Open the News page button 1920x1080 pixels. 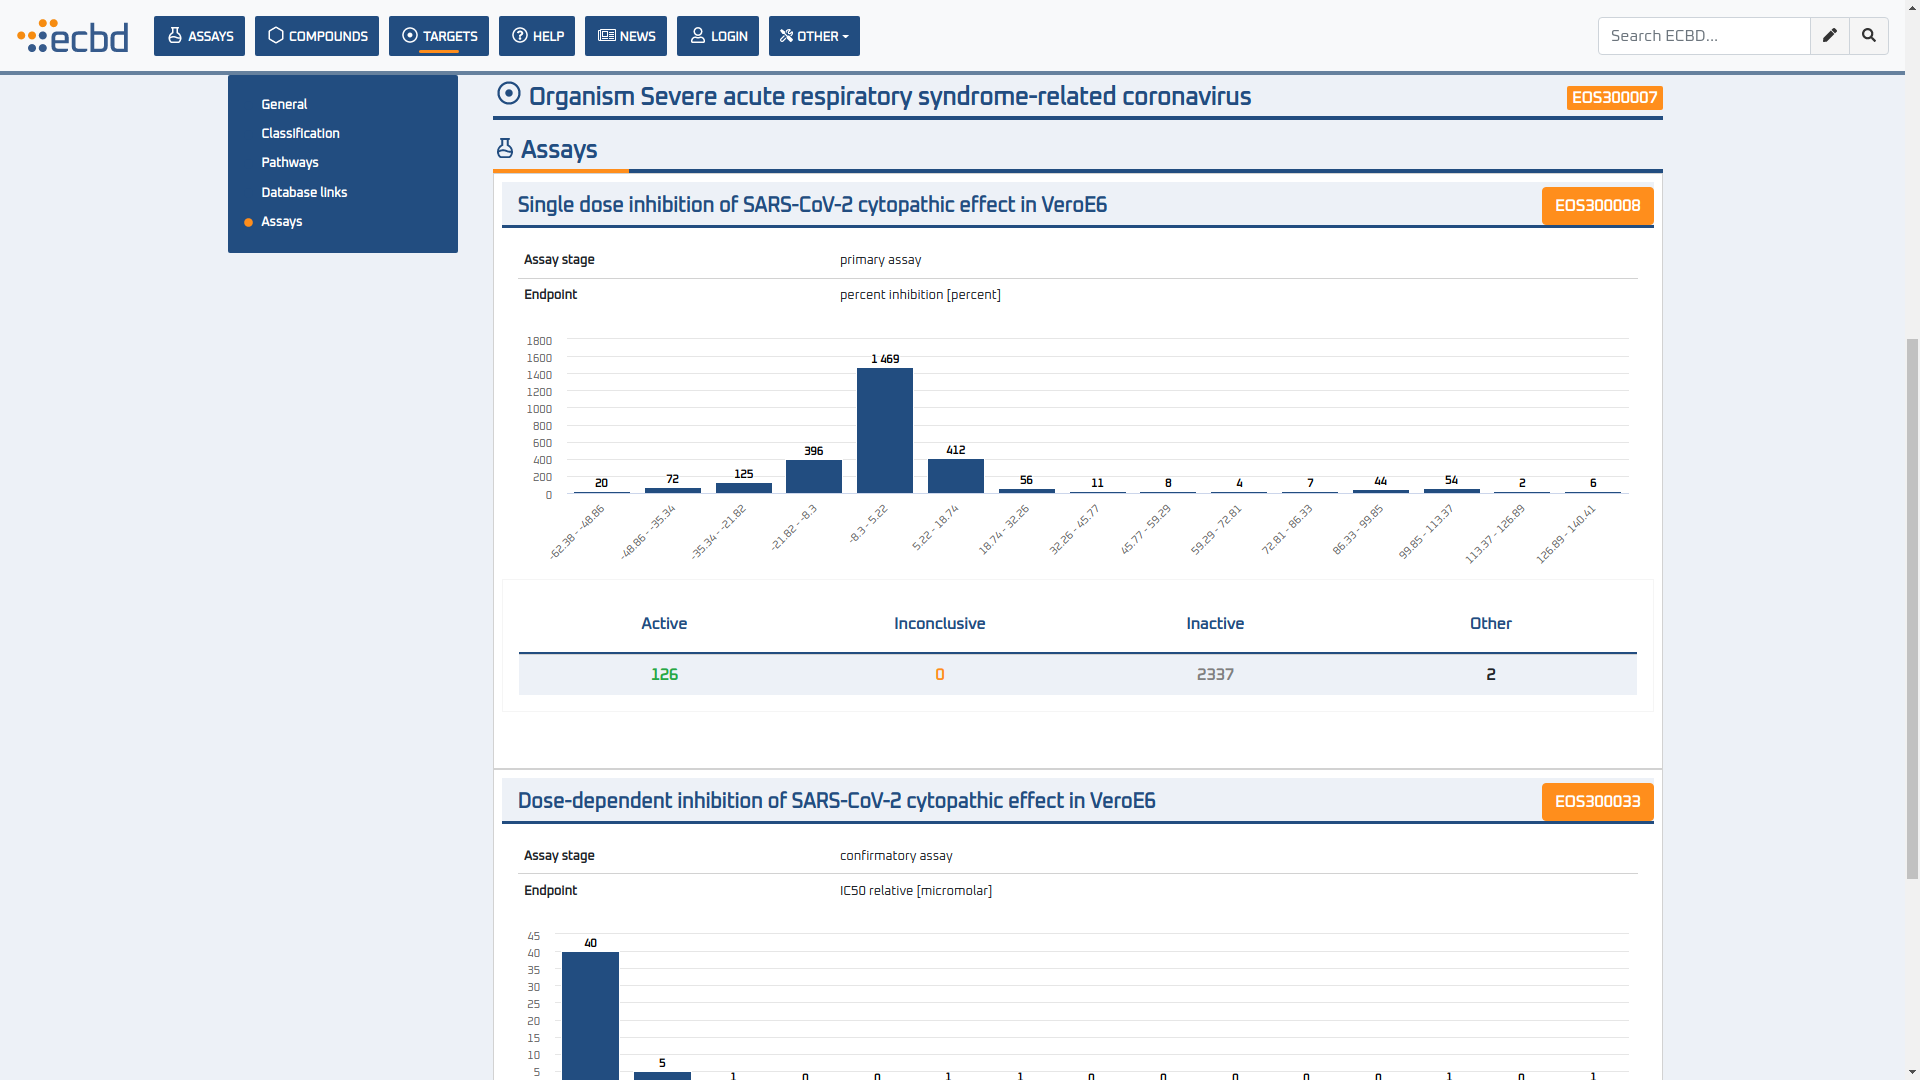pyautogui.click(x=625, y=36)
